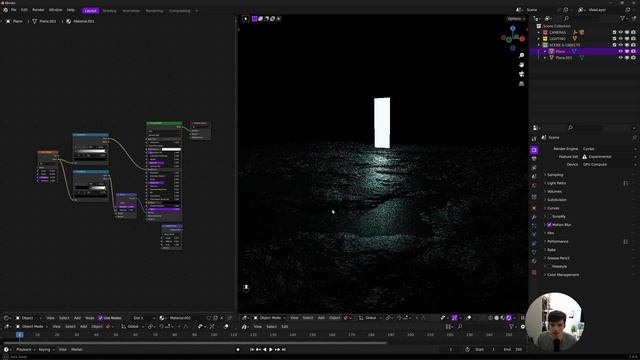Screen dimensions: 640x360
Task: Click the viewport navigation axis gizmo
Action: tap(513, 38)
